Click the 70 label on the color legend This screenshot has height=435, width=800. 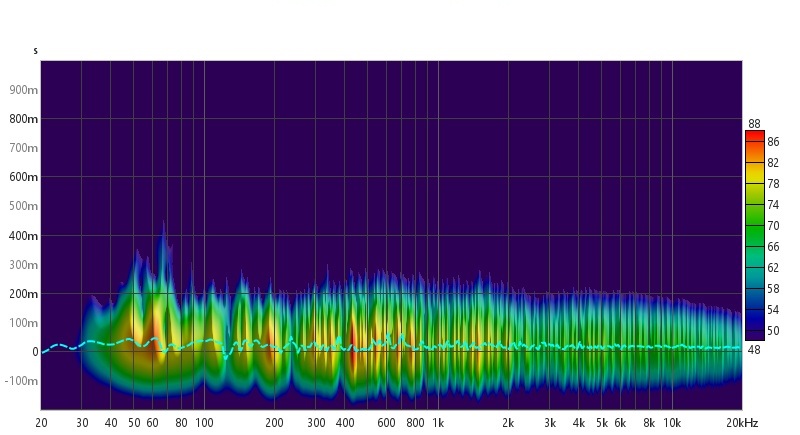(x=773, y=226)
